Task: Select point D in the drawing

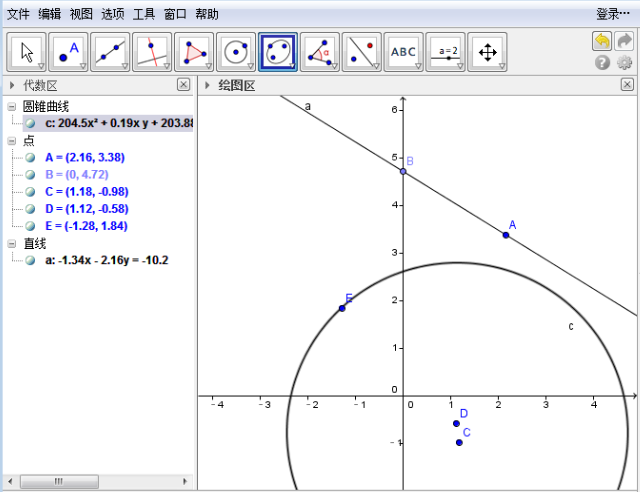Action: coord(456,423)
